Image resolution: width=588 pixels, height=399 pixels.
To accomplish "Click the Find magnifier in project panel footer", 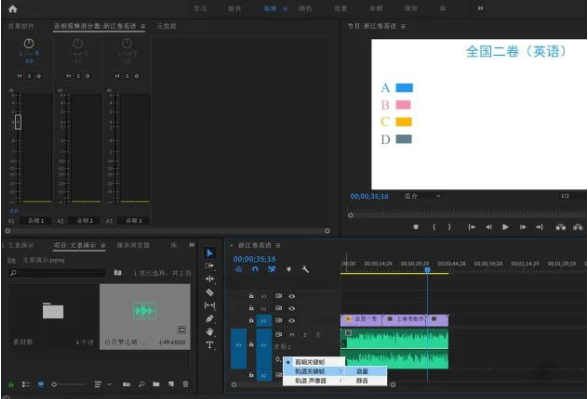I will [x=141, y=384].
